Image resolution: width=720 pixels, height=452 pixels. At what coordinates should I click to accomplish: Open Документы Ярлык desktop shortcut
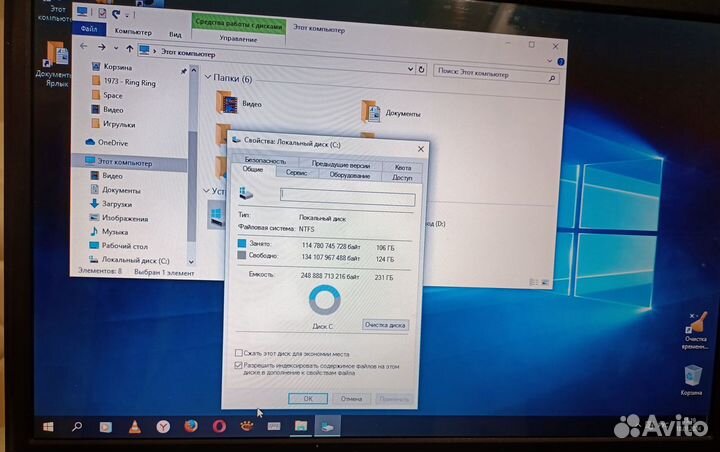tap(56, 64)
